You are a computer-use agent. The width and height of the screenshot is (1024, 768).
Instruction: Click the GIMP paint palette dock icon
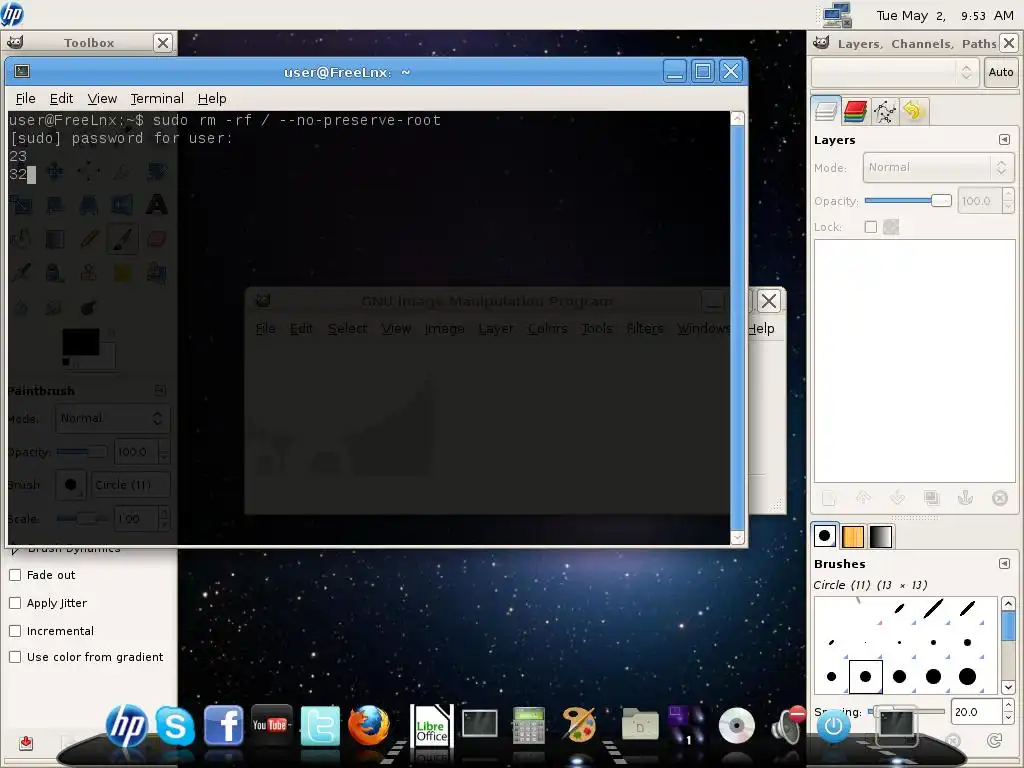pyautogui.click(x=579, y=725)
